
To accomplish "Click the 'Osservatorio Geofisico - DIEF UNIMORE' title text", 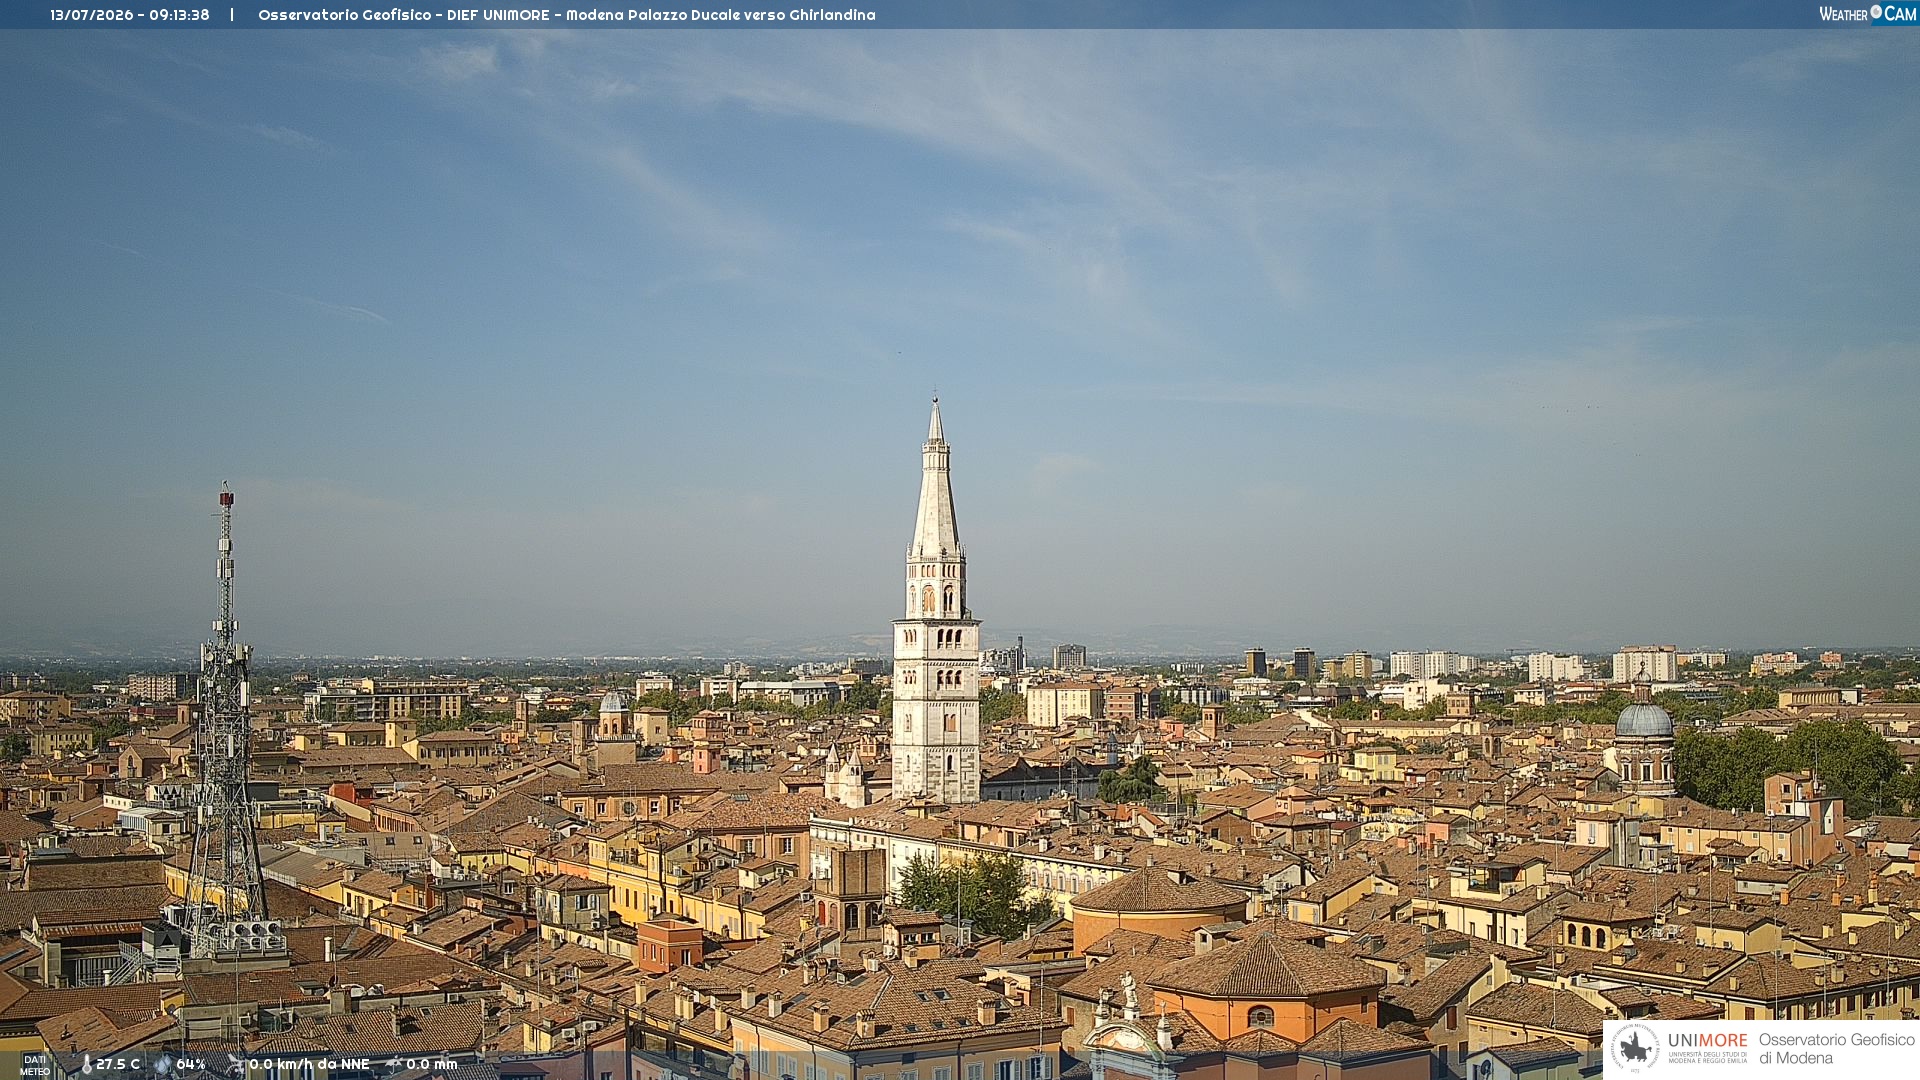I will (404, 15).
